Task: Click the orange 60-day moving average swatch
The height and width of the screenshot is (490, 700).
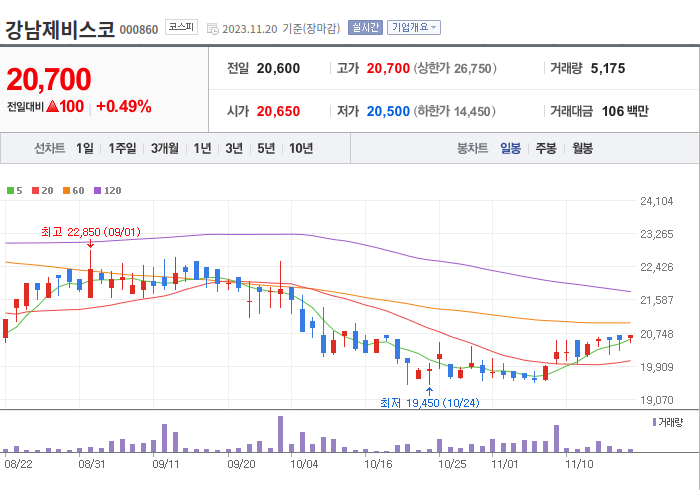Action: pyautogui.click(x=67, y=191)
